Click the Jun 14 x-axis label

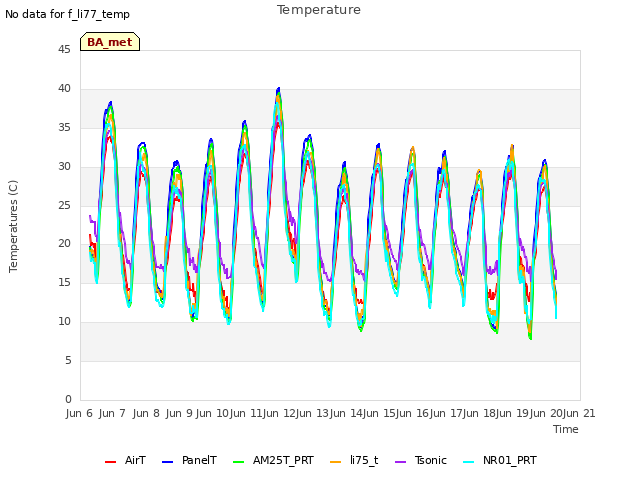346,413
